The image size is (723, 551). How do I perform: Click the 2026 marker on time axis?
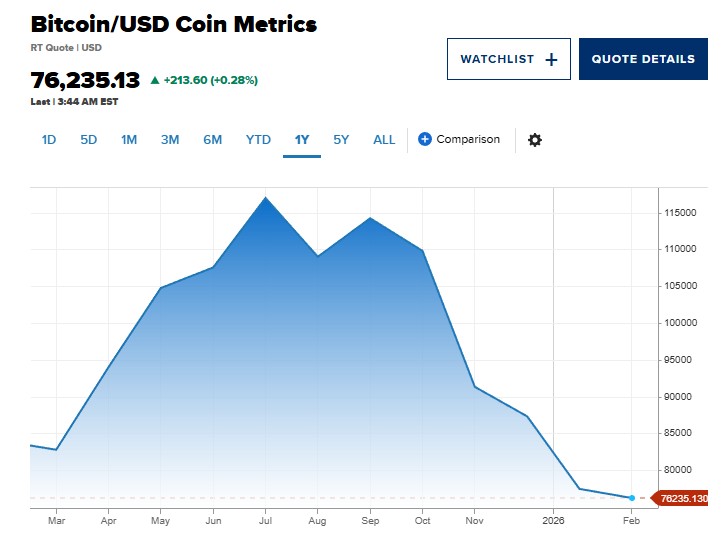click(553, 520)
